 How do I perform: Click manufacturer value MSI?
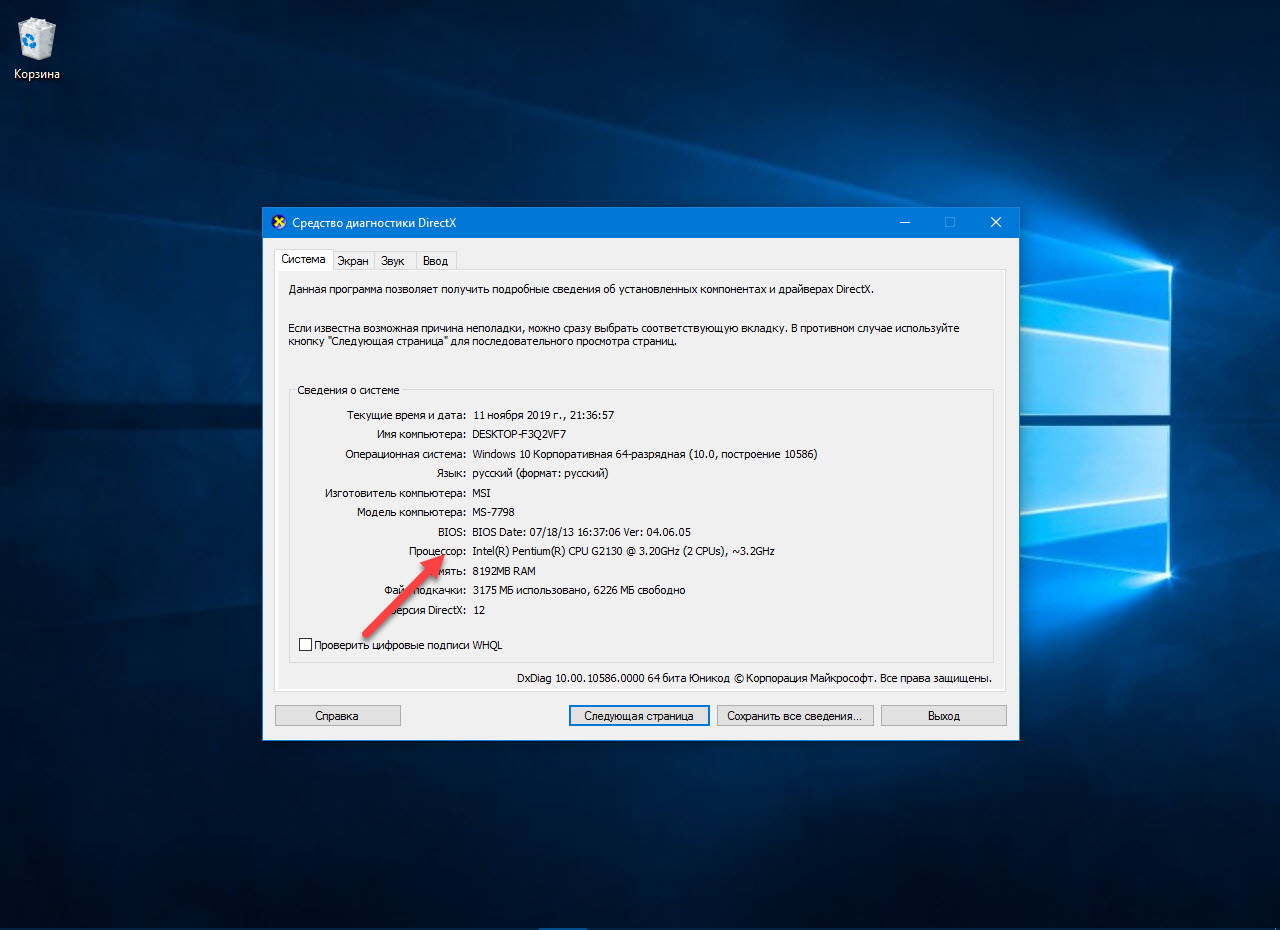(x=481, y=493)
